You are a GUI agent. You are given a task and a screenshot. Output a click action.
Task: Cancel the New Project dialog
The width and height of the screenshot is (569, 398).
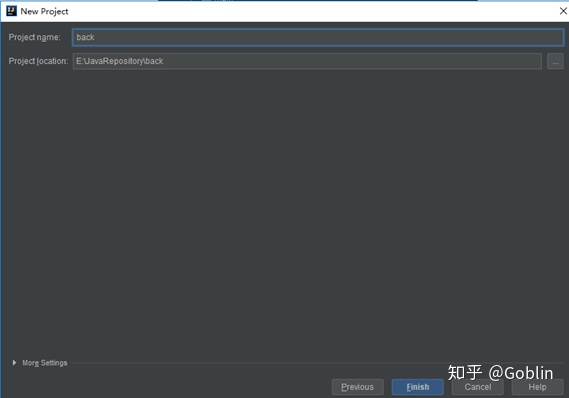[478, 387]
